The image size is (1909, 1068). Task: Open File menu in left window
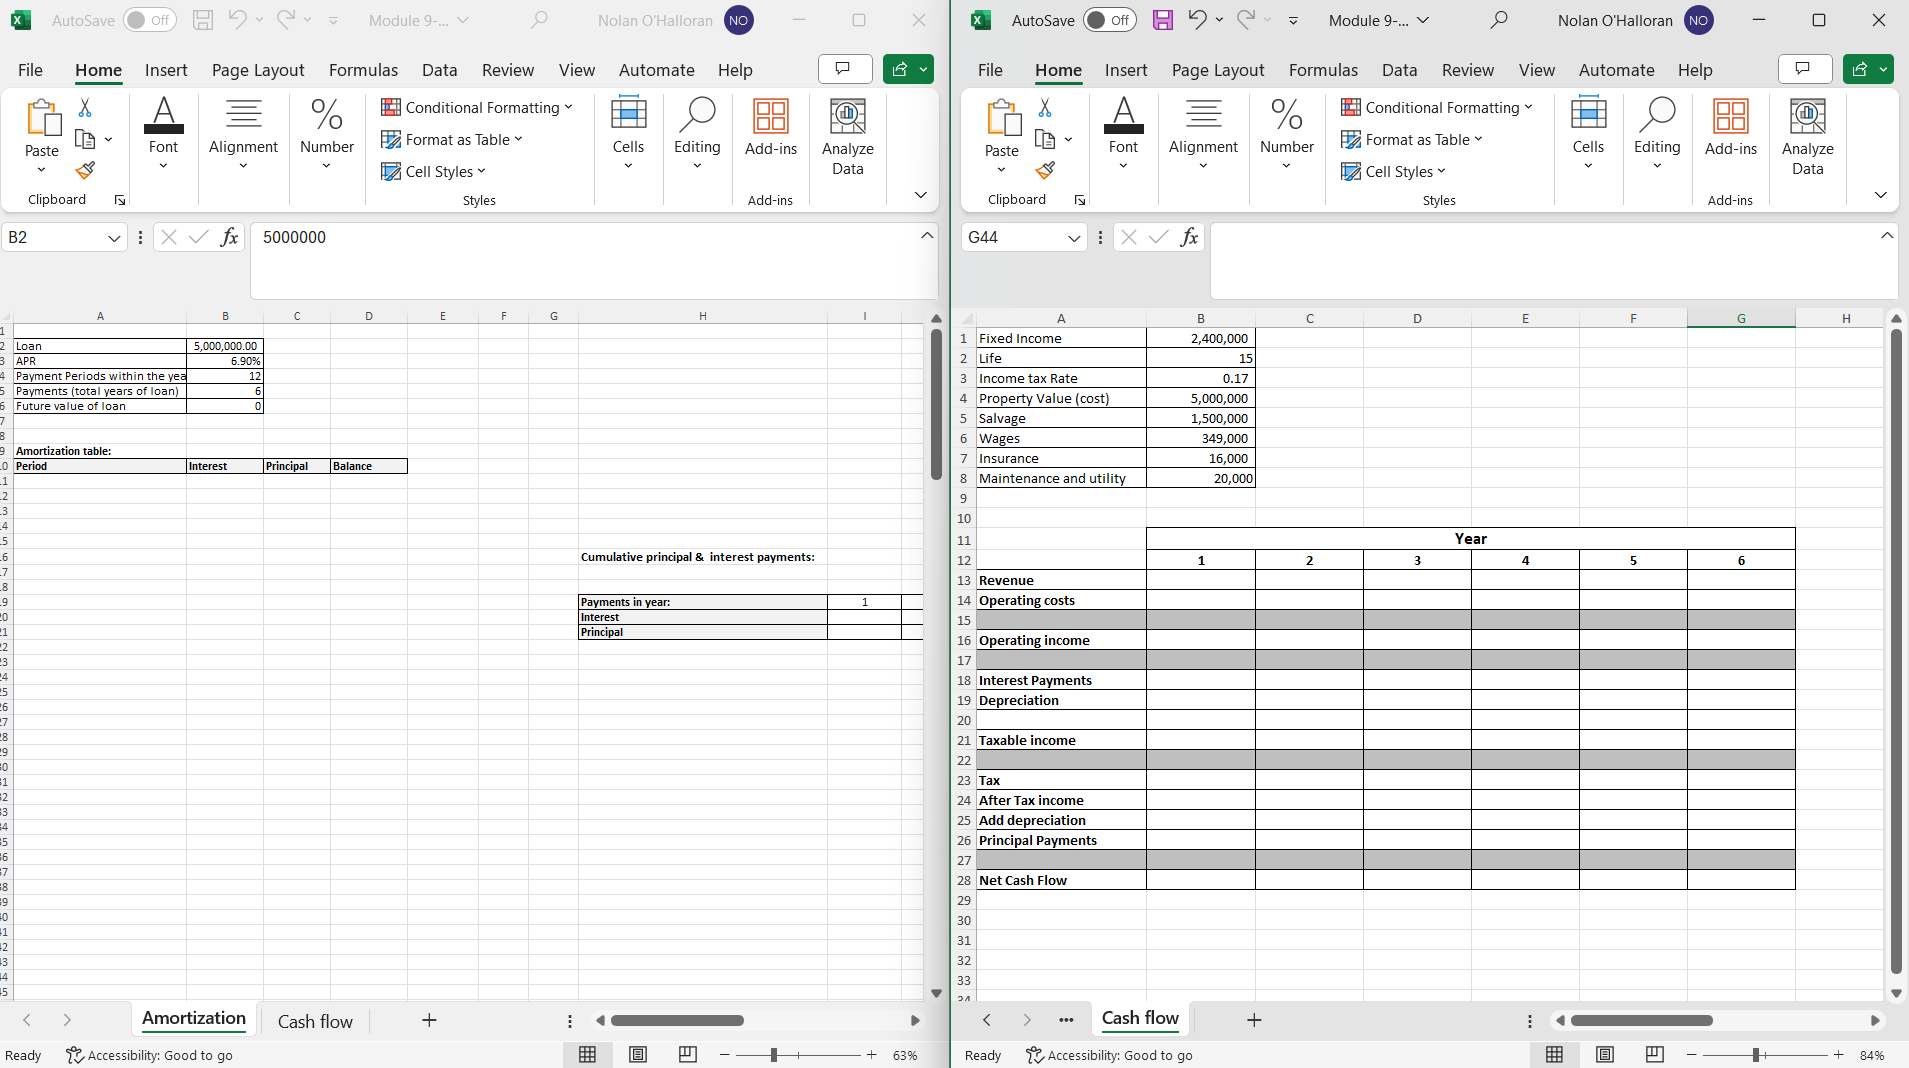[30, 70]
